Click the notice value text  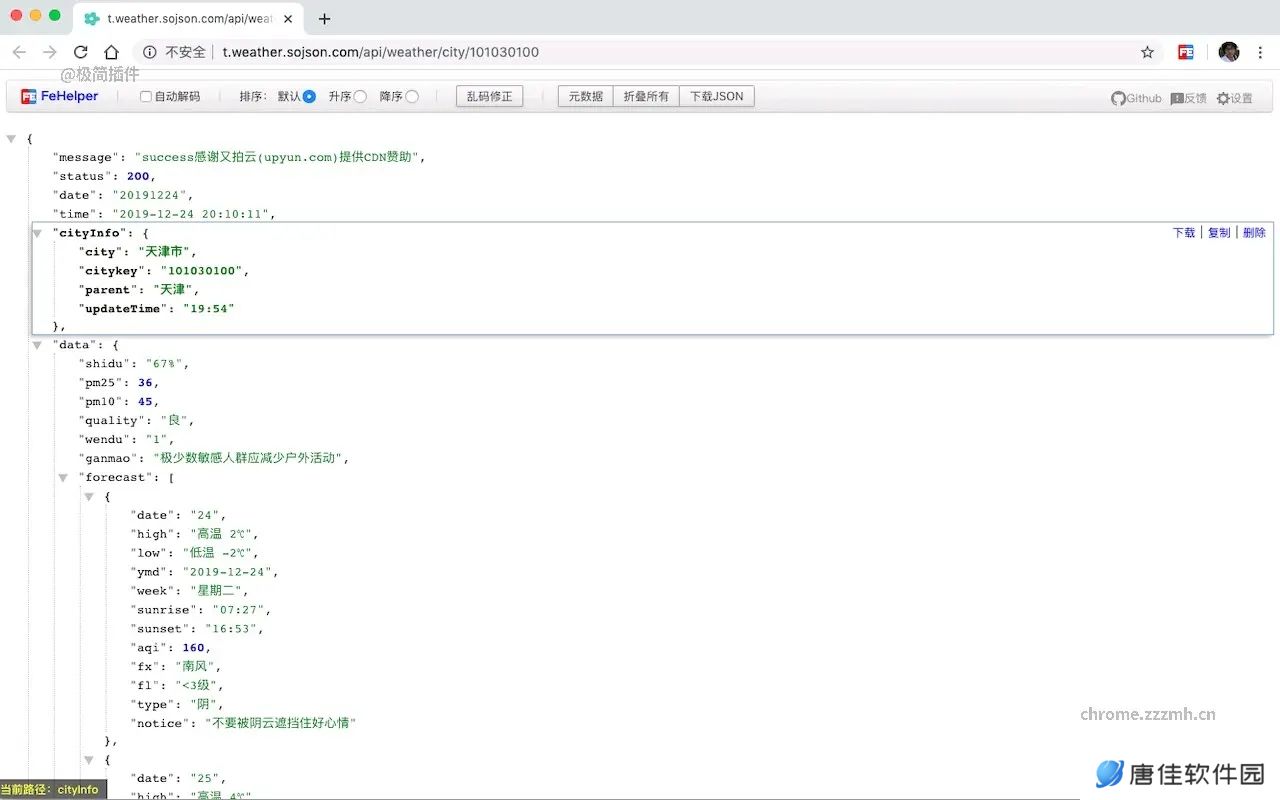[x=281, y=723]
